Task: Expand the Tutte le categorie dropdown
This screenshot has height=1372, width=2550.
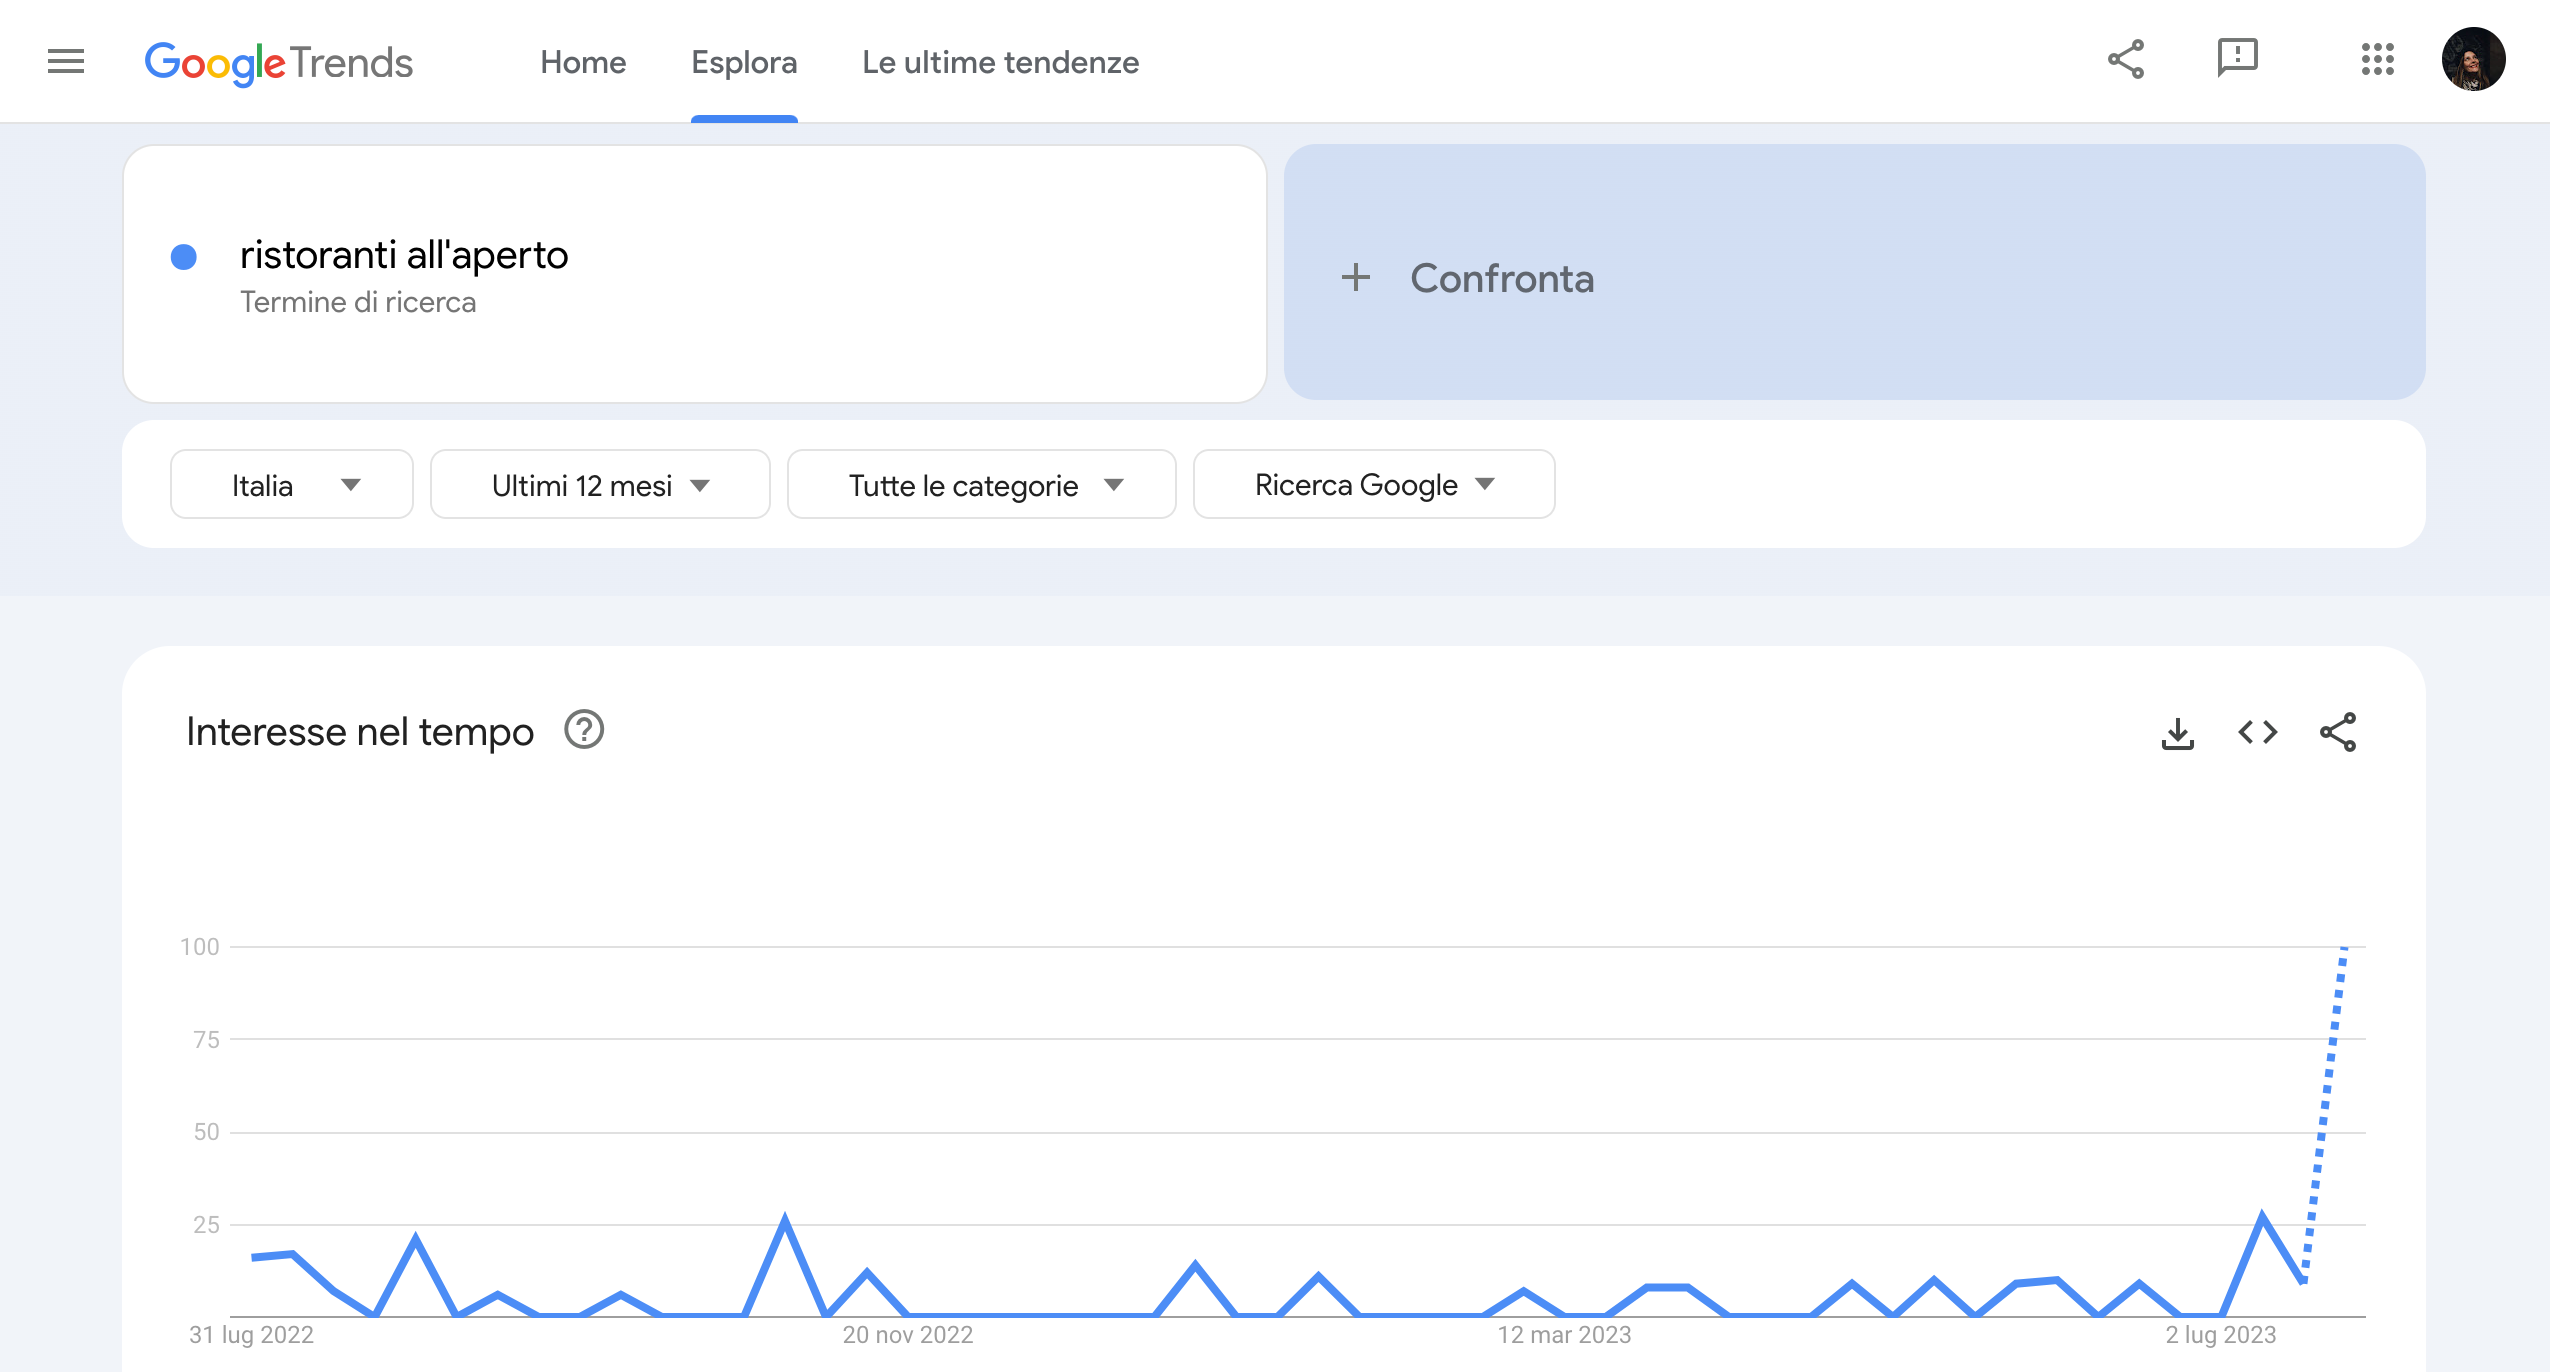Action: tap(981, 485)
